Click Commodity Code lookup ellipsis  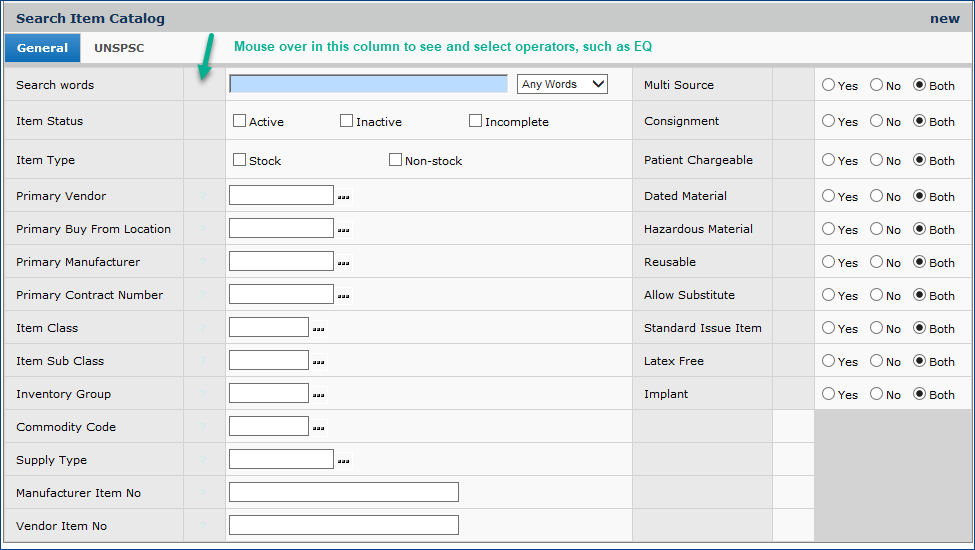click(x=319, y=428)
